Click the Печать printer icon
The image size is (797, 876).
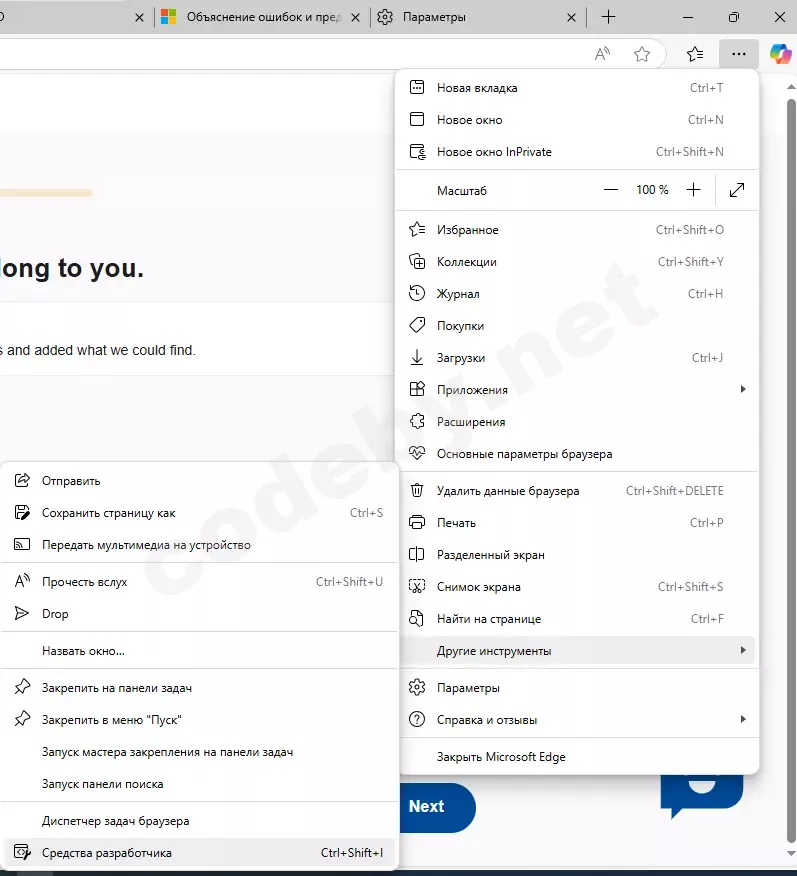pos(417,522)
